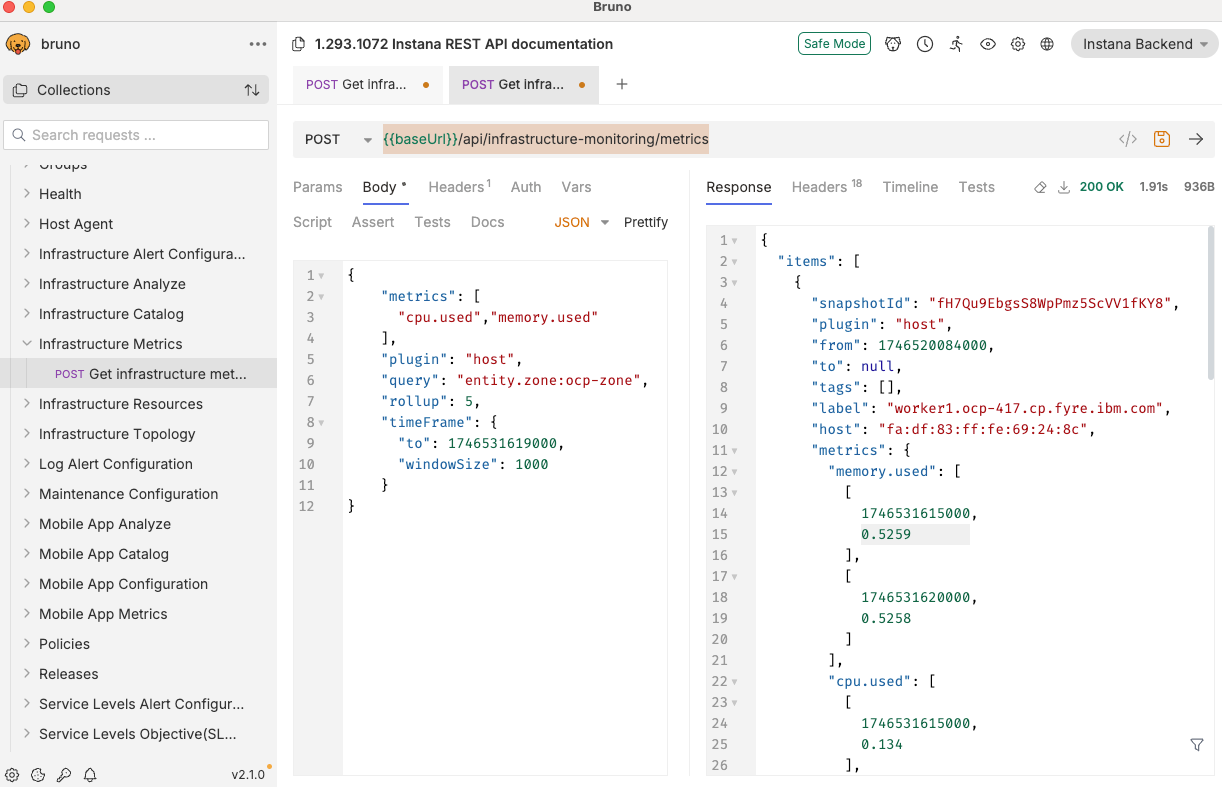This screenshot has width=1222, height=787.
Task: Fold the items array at response line 2
Action: coord(735,262)
